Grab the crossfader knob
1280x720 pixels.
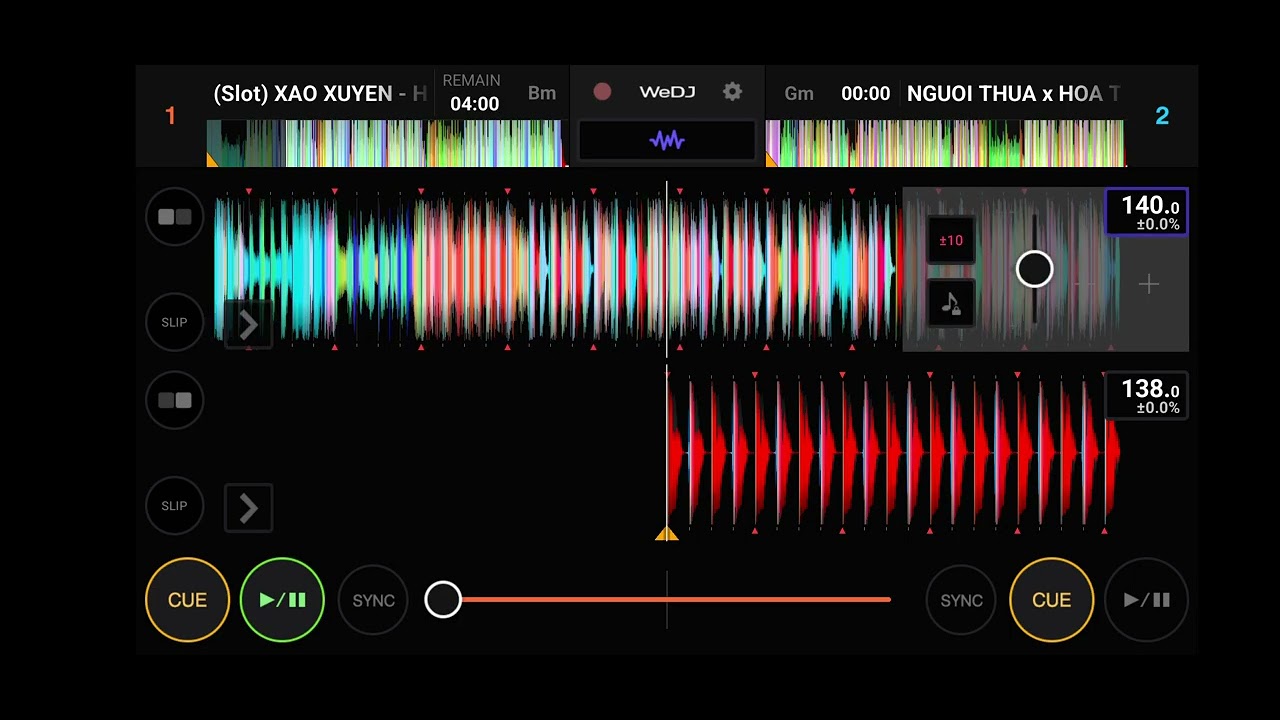tap(443, 600)
